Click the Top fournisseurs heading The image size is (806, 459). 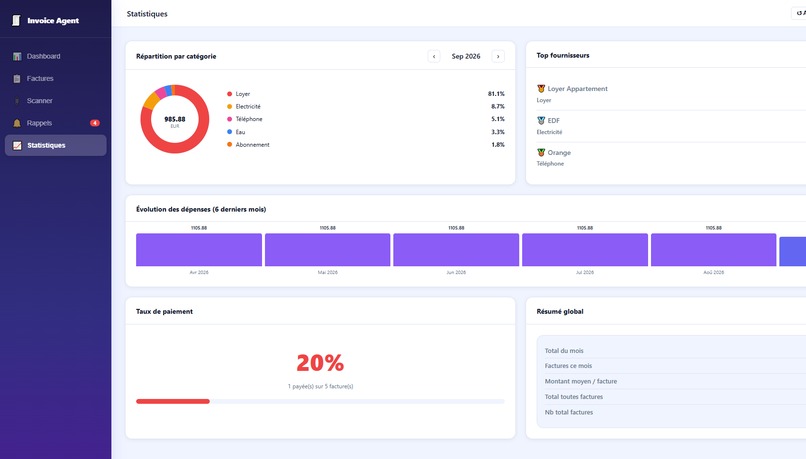563,55
